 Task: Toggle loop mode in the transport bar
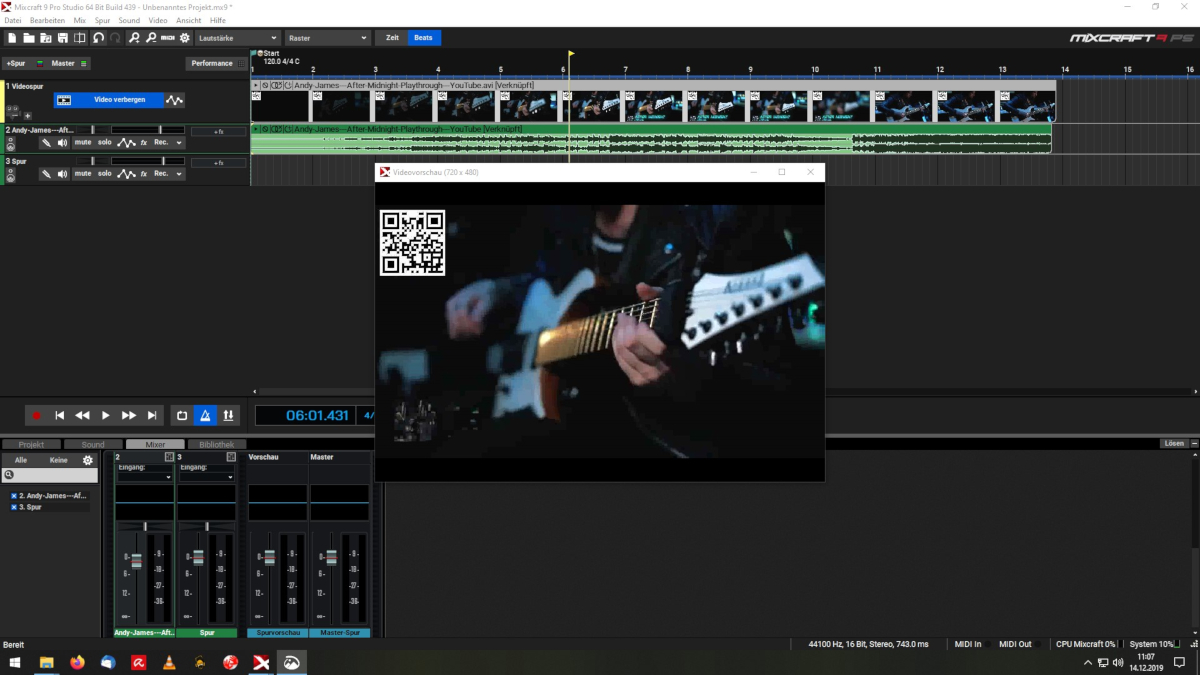[x=182, y=415]
